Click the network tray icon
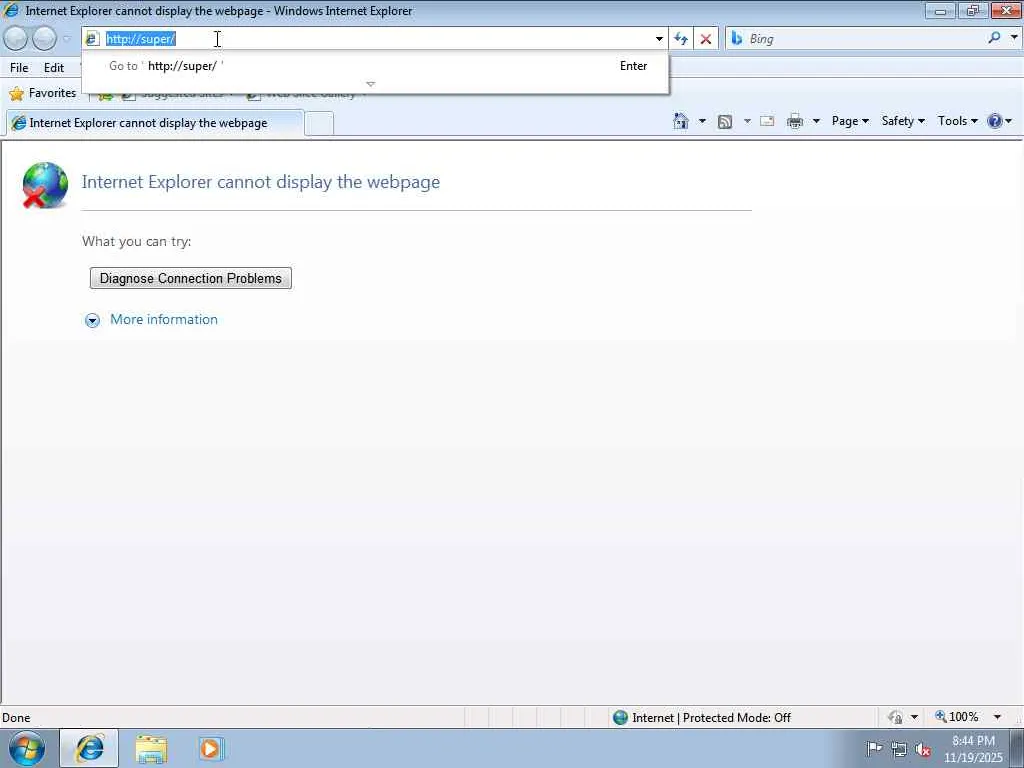1024x768 pixels. coord(899,749)
